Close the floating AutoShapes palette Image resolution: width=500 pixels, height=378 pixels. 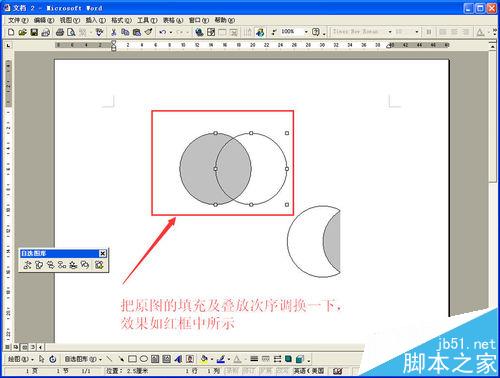click(x=103, y=254)
